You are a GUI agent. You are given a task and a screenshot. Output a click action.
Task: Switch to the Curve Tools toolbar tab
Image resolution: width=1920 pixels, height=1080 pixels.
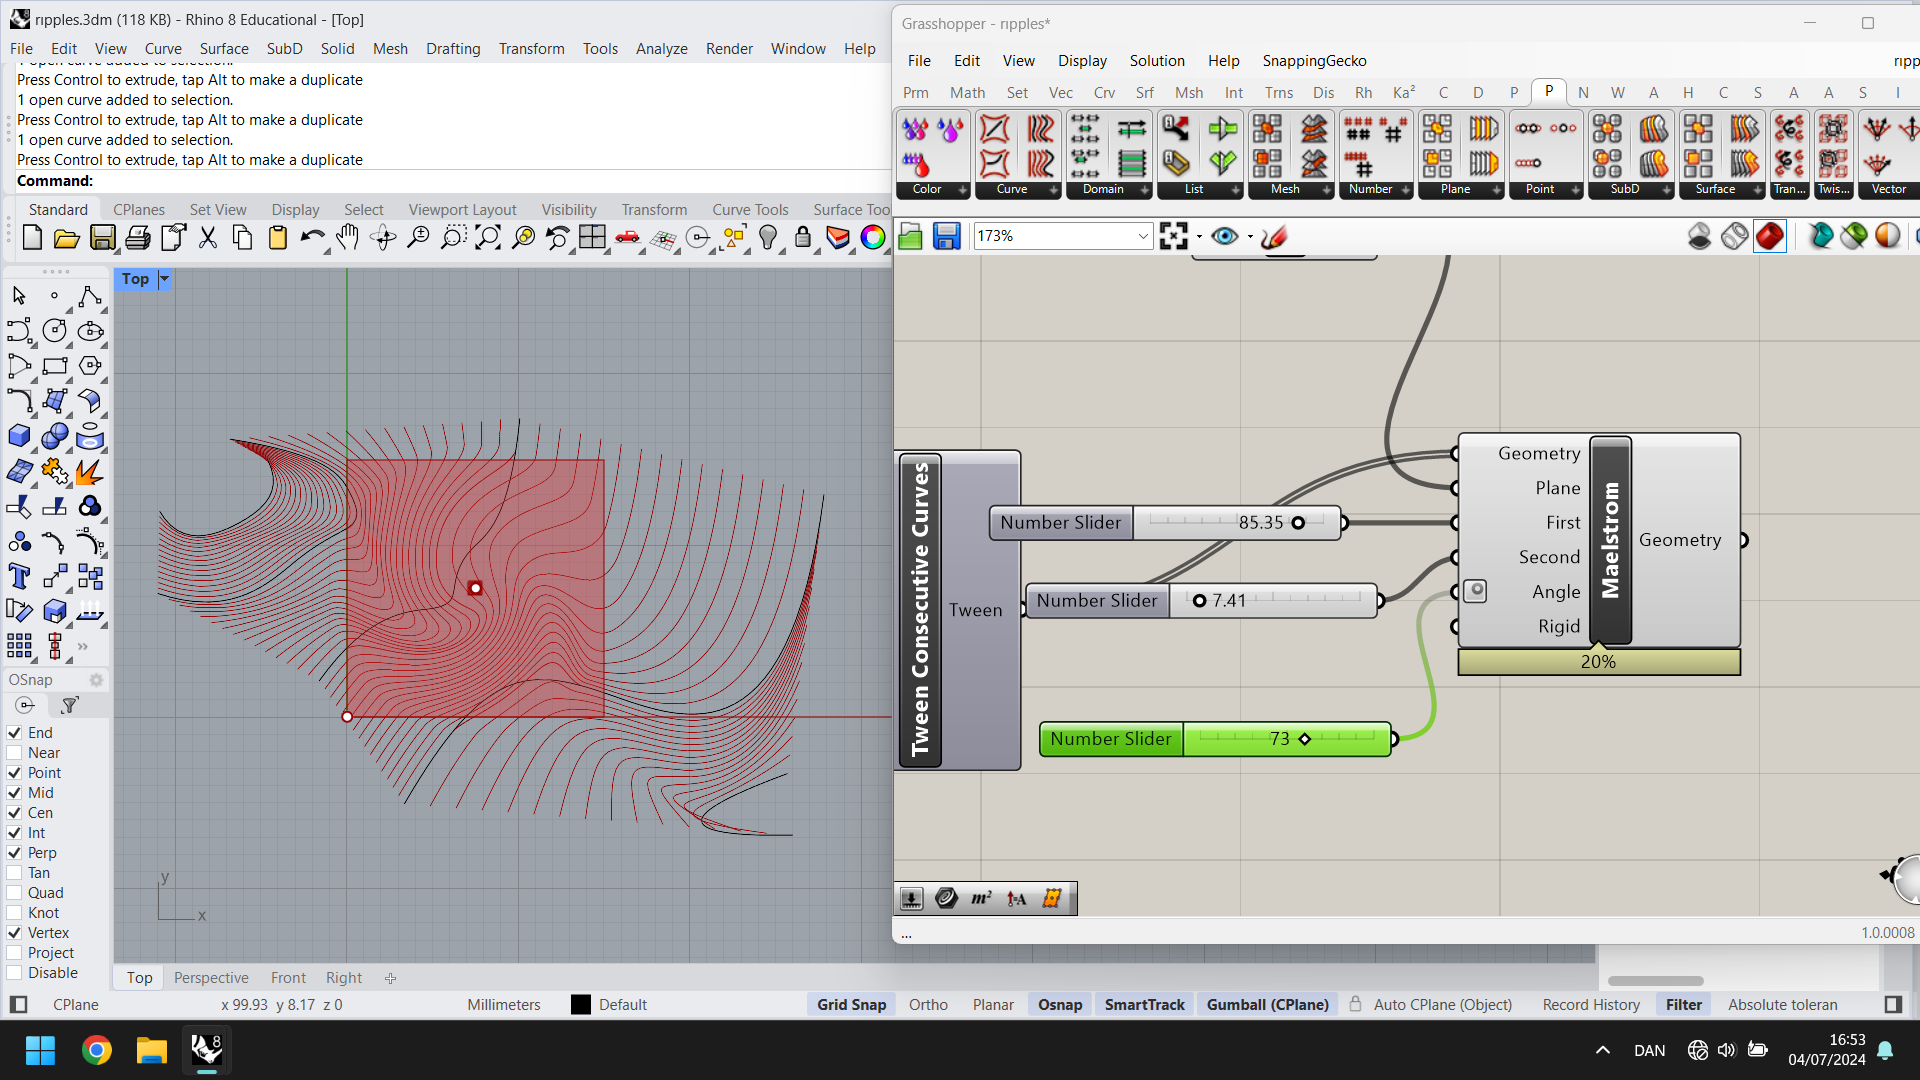[750, 209]
